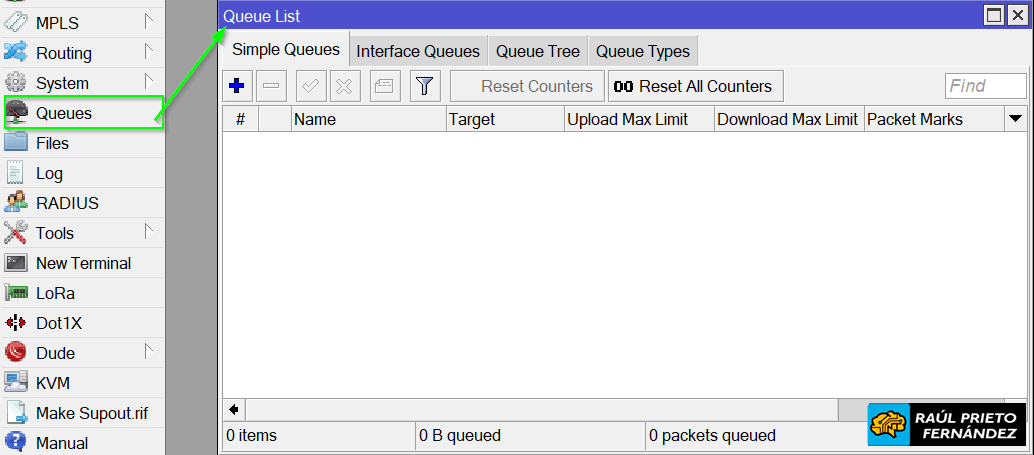Image resolution: width=1034 pixels, height=455 pixels.
Task: Click the Disable (X) toolbar icon
Action: (x=344, y=86)
